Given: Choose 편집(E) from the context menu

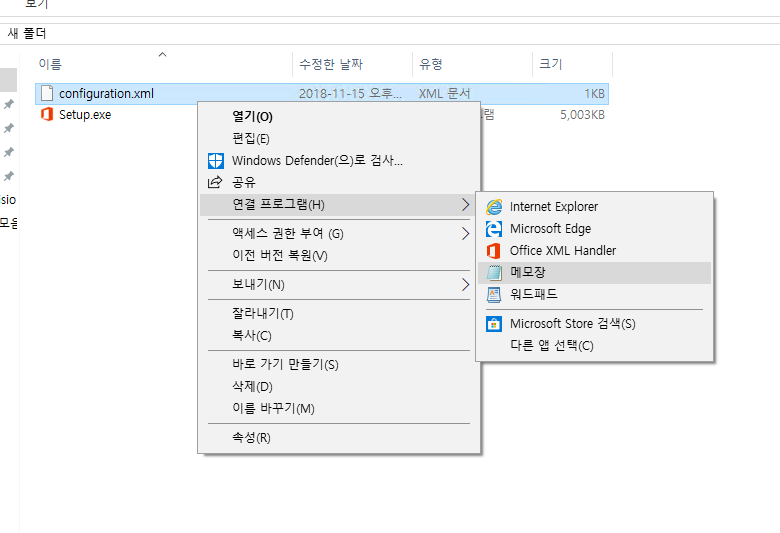Looking at the screenshot, I should point(339,138).
